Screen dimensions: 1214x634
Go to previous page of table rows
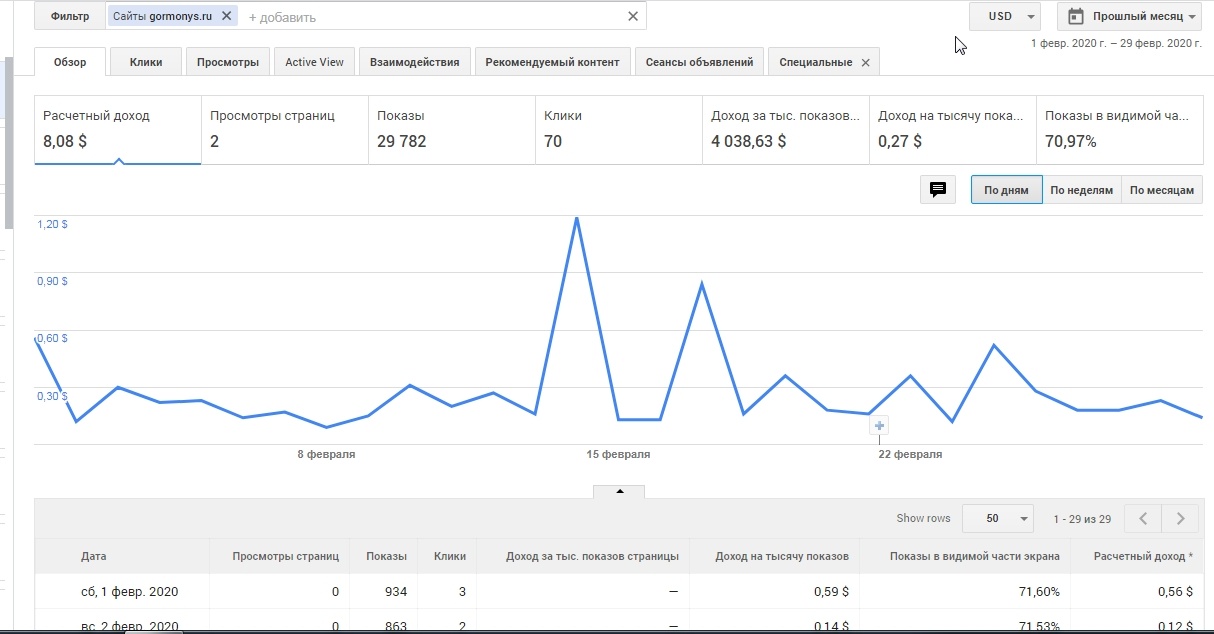1143,518
